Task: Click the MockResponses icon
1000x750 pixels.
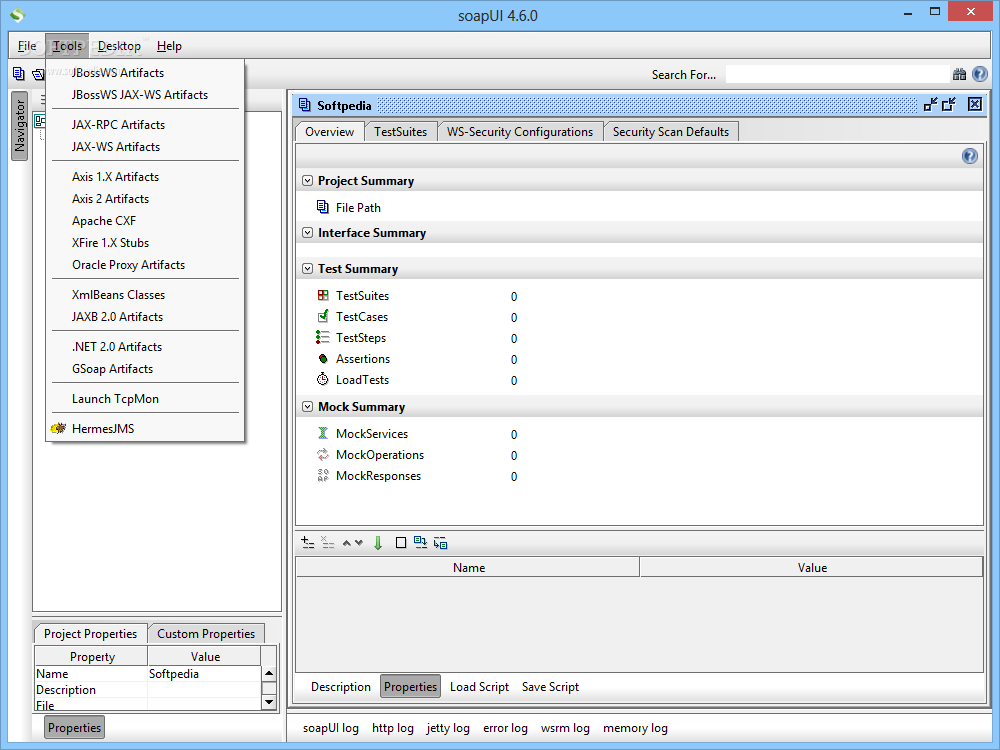Action: click(323, 475)
